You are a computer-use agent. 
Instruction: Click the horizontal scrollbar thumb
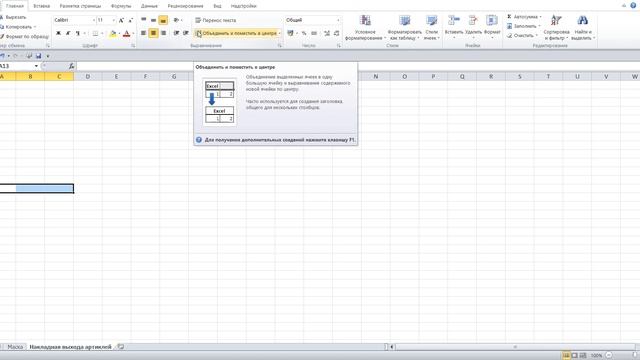coord(514,347)
